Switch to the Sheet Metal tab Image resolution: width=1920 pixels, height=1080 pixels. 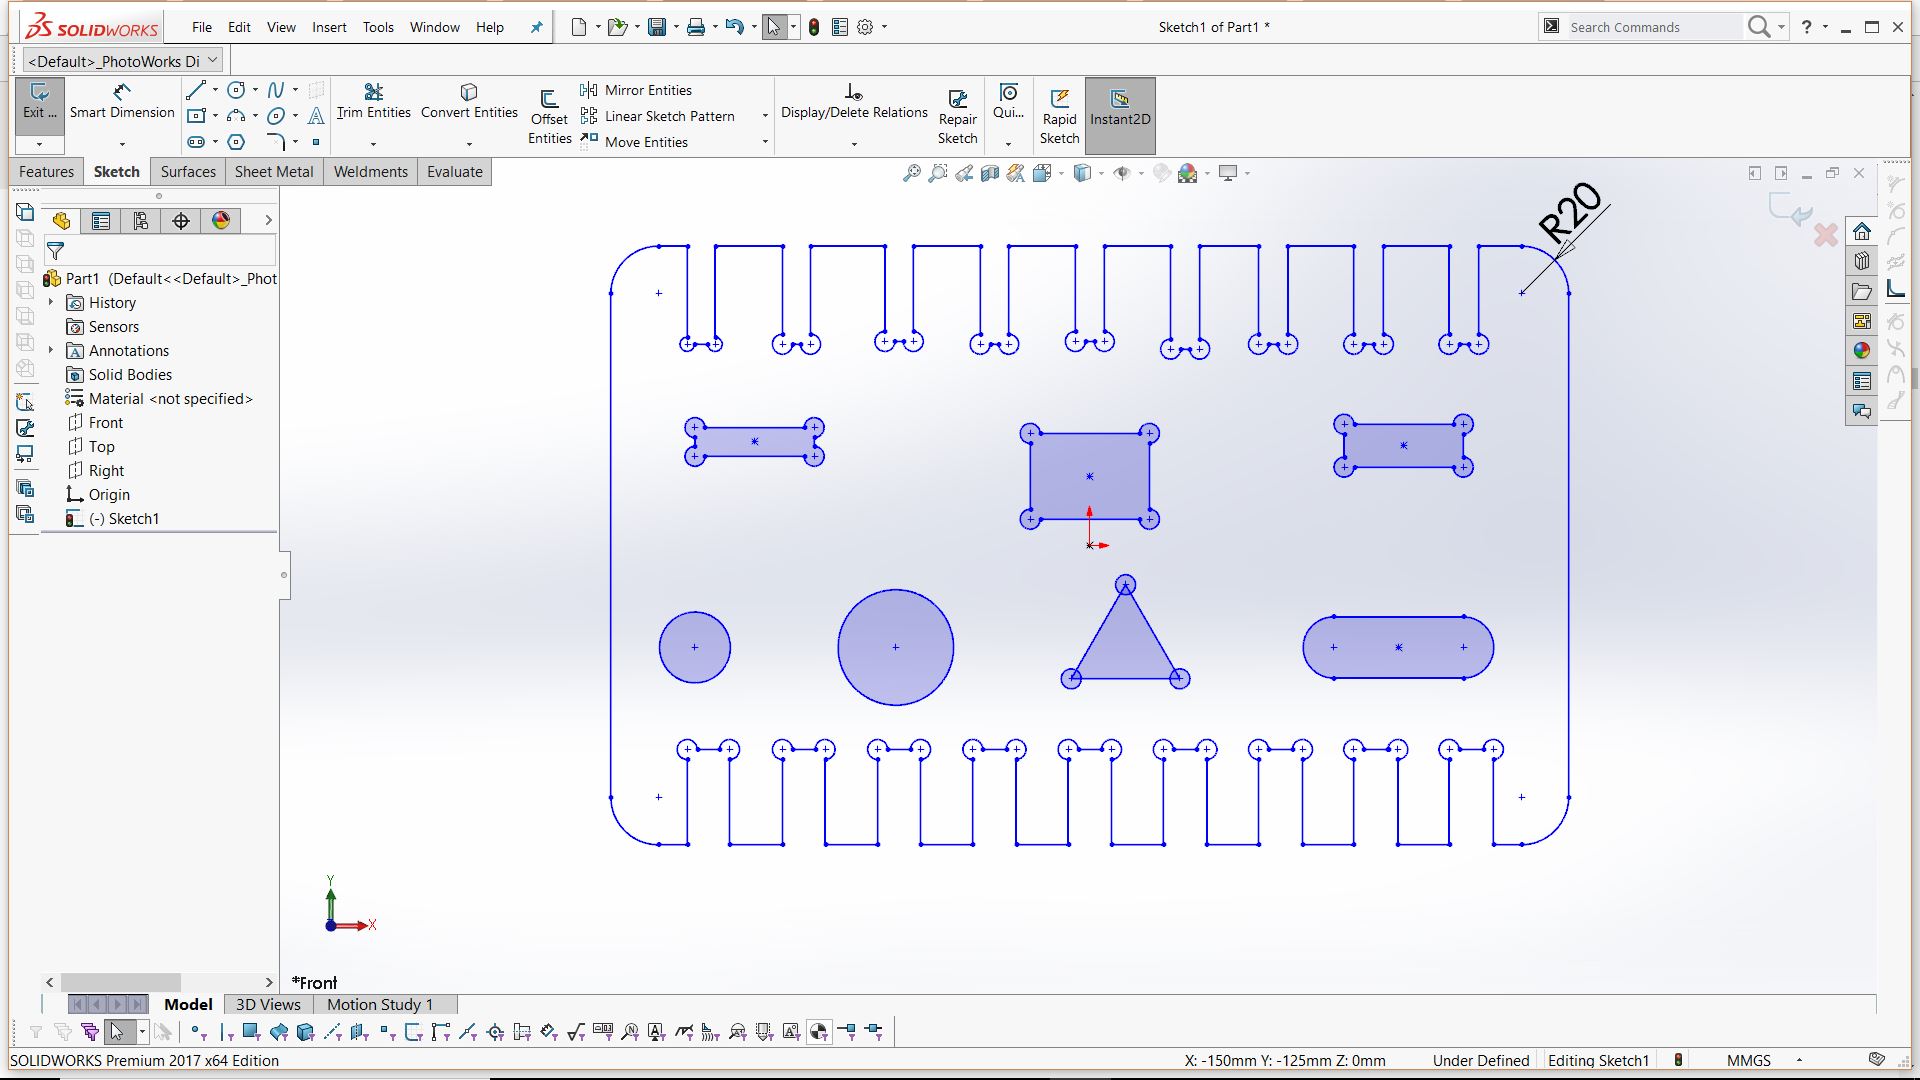click(x=274, y=171)
